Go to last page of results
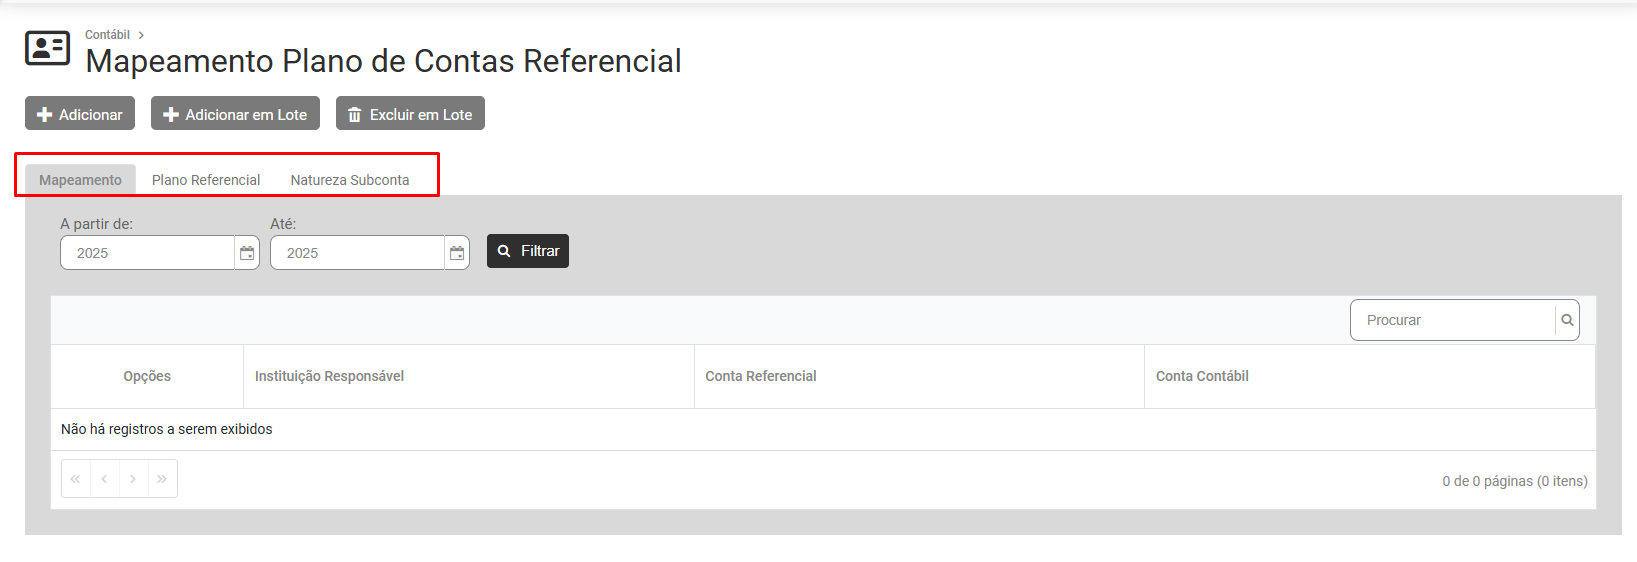 [162, 479]
